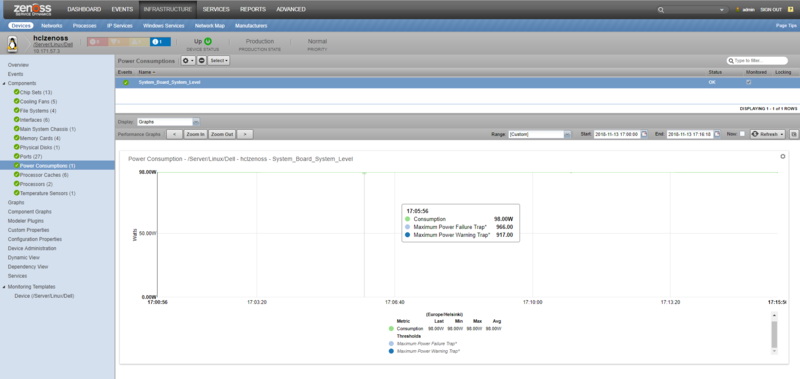Collapse the Monitoring Templates section
Image resolution: width=800 pixels, height=379 pixels.
4,287
